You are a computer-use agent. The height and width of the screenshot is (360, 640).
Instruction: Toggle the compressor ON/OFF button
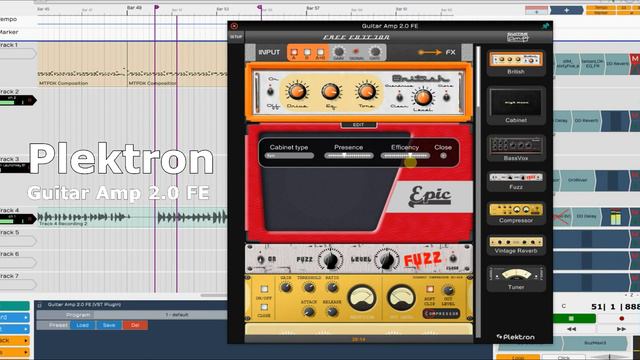point(264,289)
